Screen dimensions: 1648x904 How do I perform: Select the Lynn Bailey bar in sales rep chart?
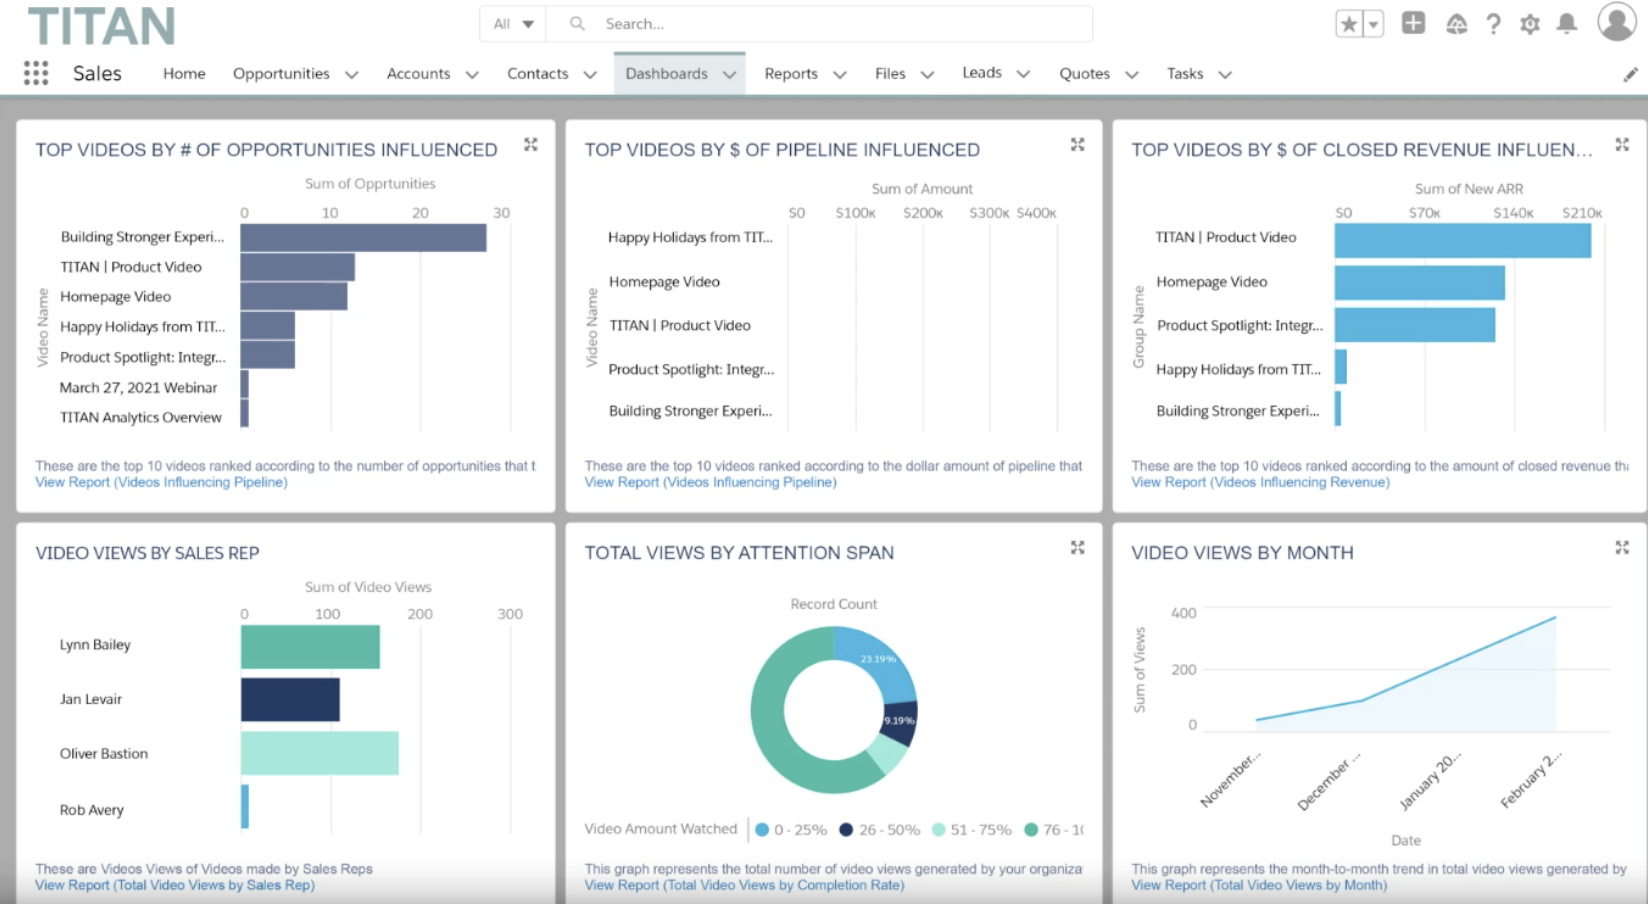310,647
